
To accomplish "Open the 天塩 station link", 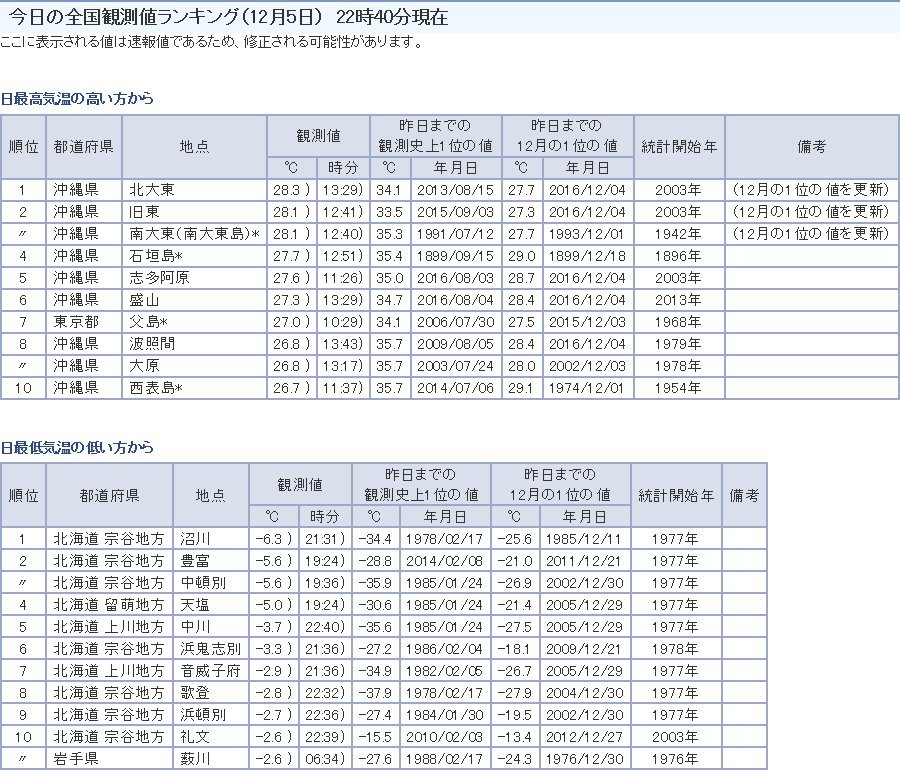I will pyautogui.click(x=195, y=605).
